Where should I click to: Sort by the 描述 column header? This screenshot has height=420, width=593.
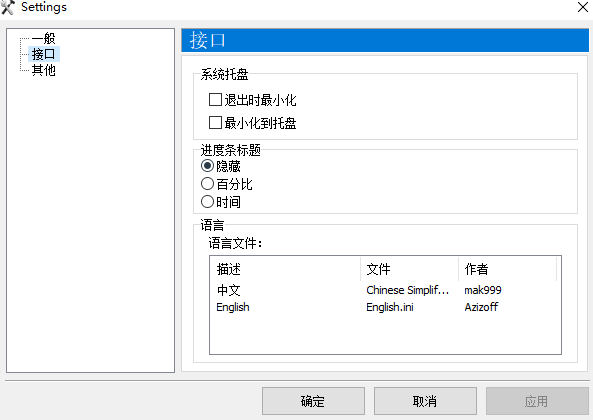click(x=285, y=269)
